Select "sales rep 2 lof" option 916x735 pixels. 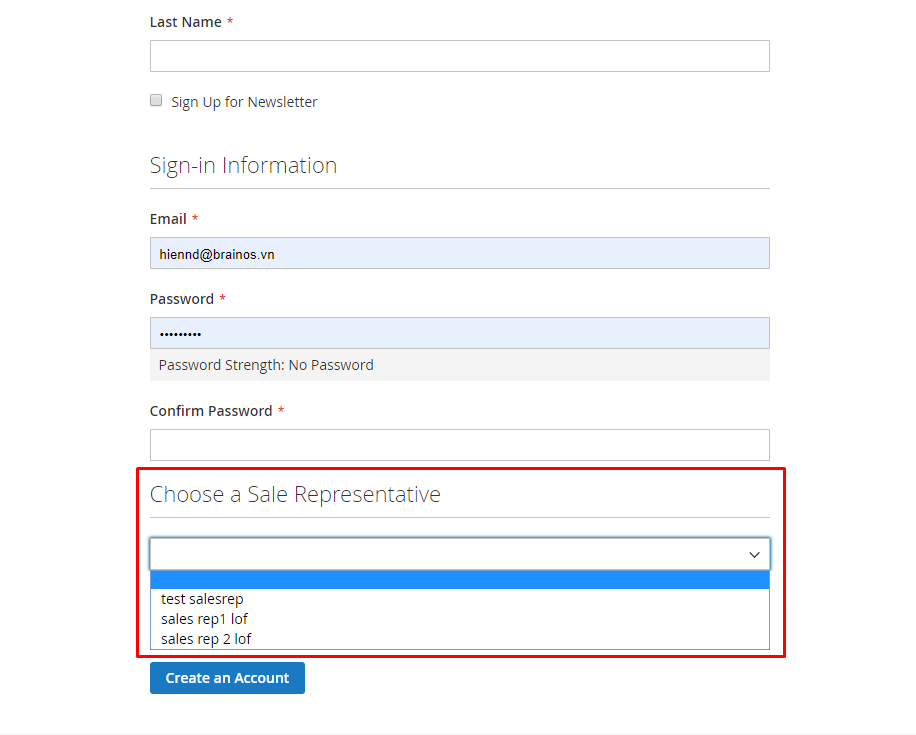click(x=206, y=639)
